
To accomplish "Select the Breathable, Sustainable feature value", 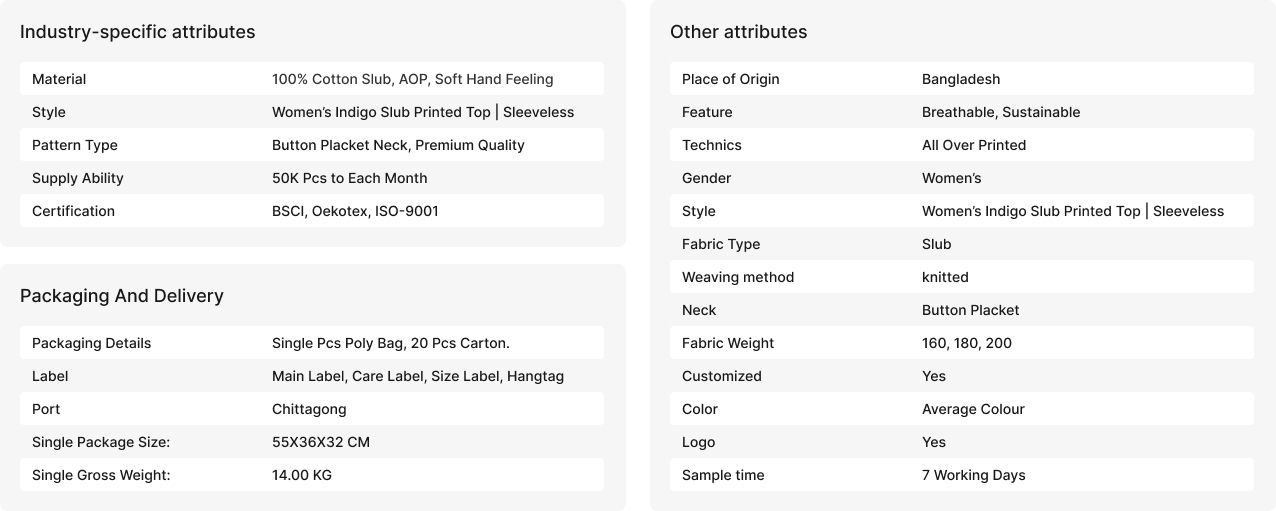I will [x=1000, y=112].
